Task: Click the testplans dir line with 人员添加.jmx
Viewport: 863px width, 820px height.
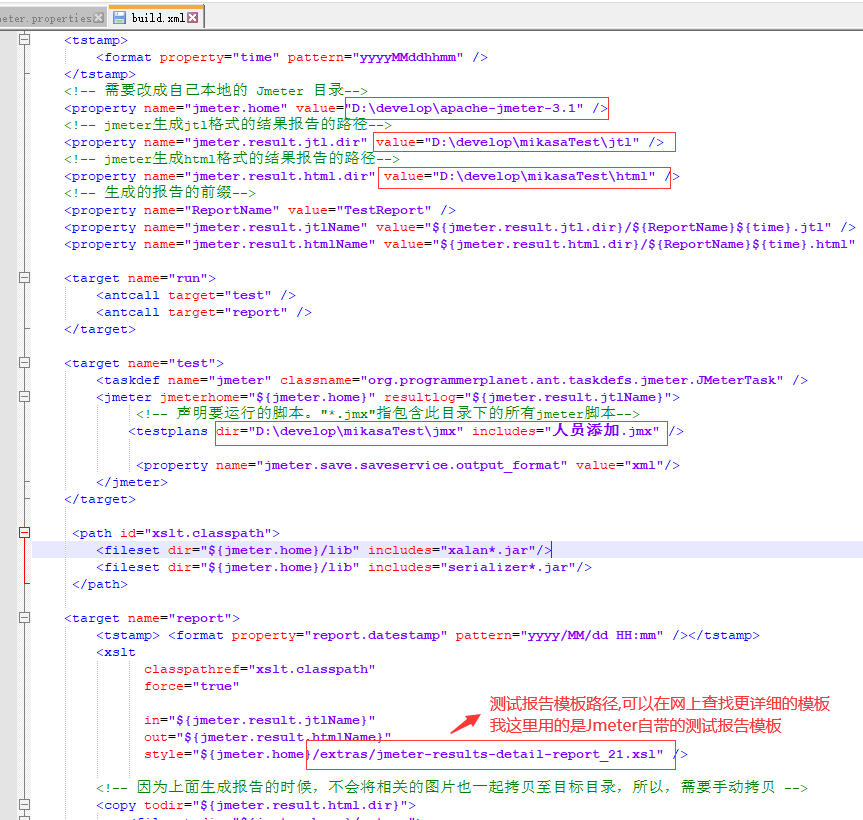Action: pos(406,431)
